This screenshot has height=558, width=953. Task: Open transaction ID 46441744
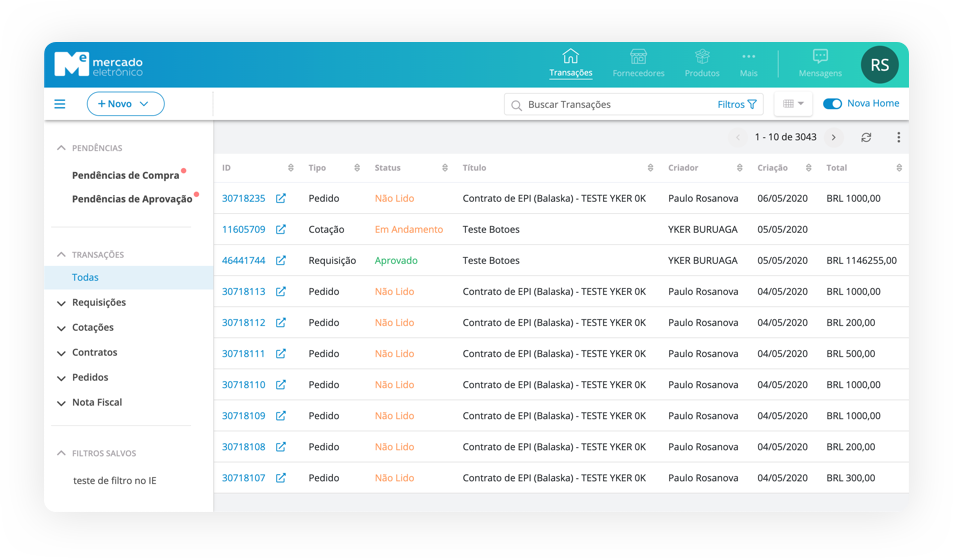[x=244, y=260]
